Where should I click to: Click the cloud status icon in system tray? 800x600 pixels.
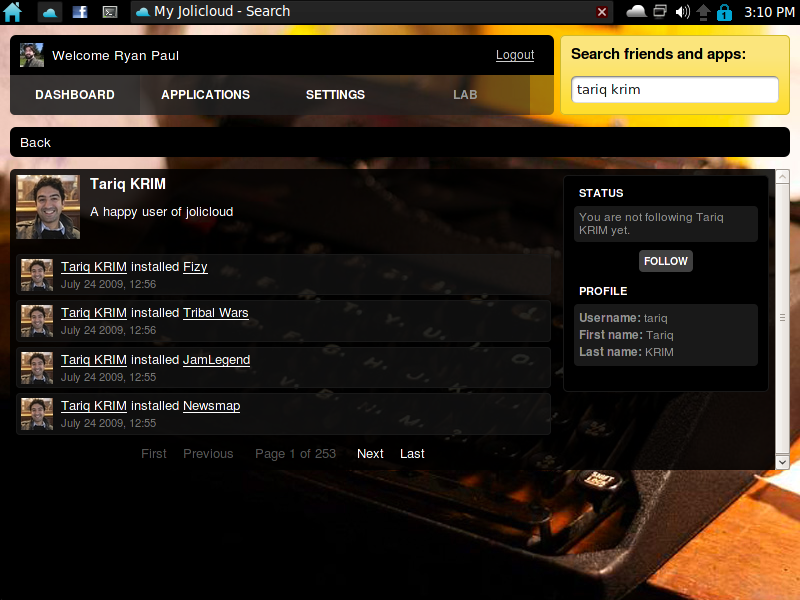click(636, 11)
